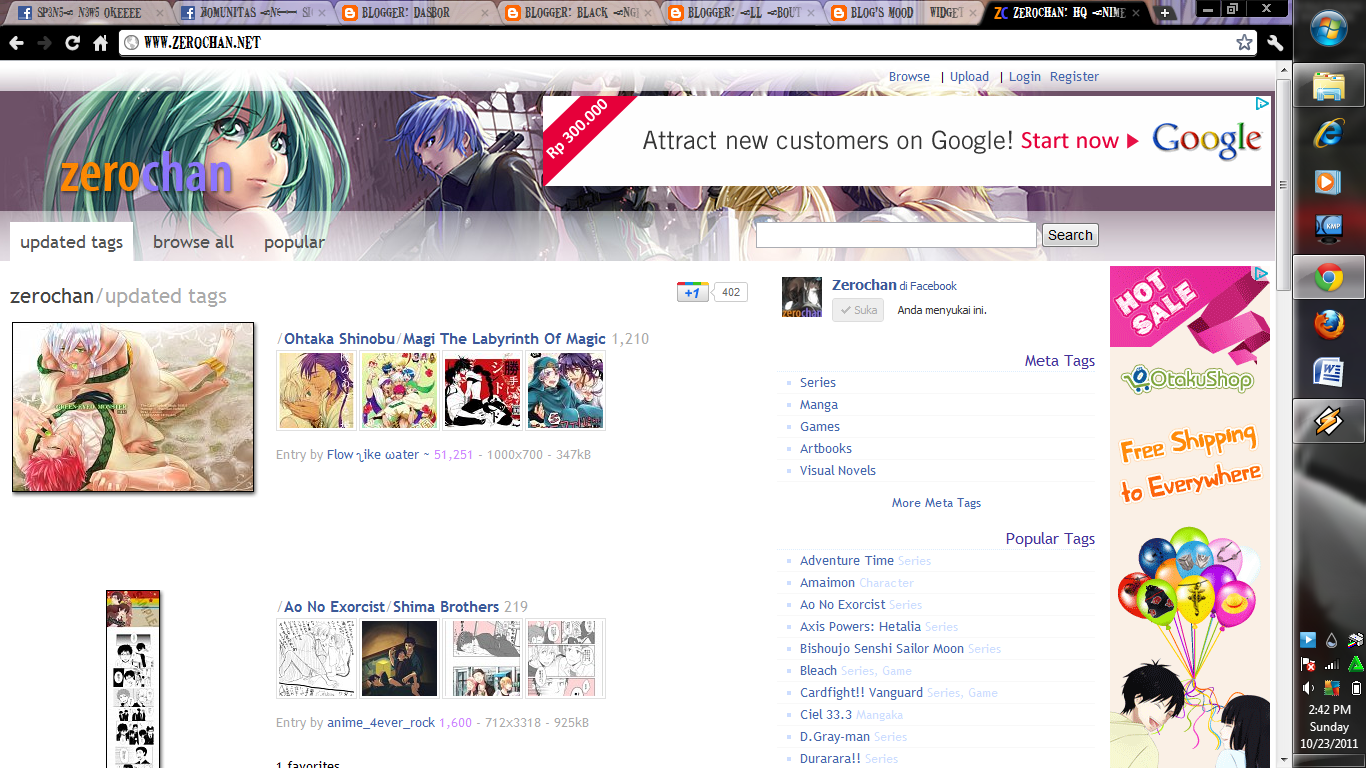The width and height of the screenshot is (1366, 768).
Task: Click the Register link
Action: click(1074, 77)
